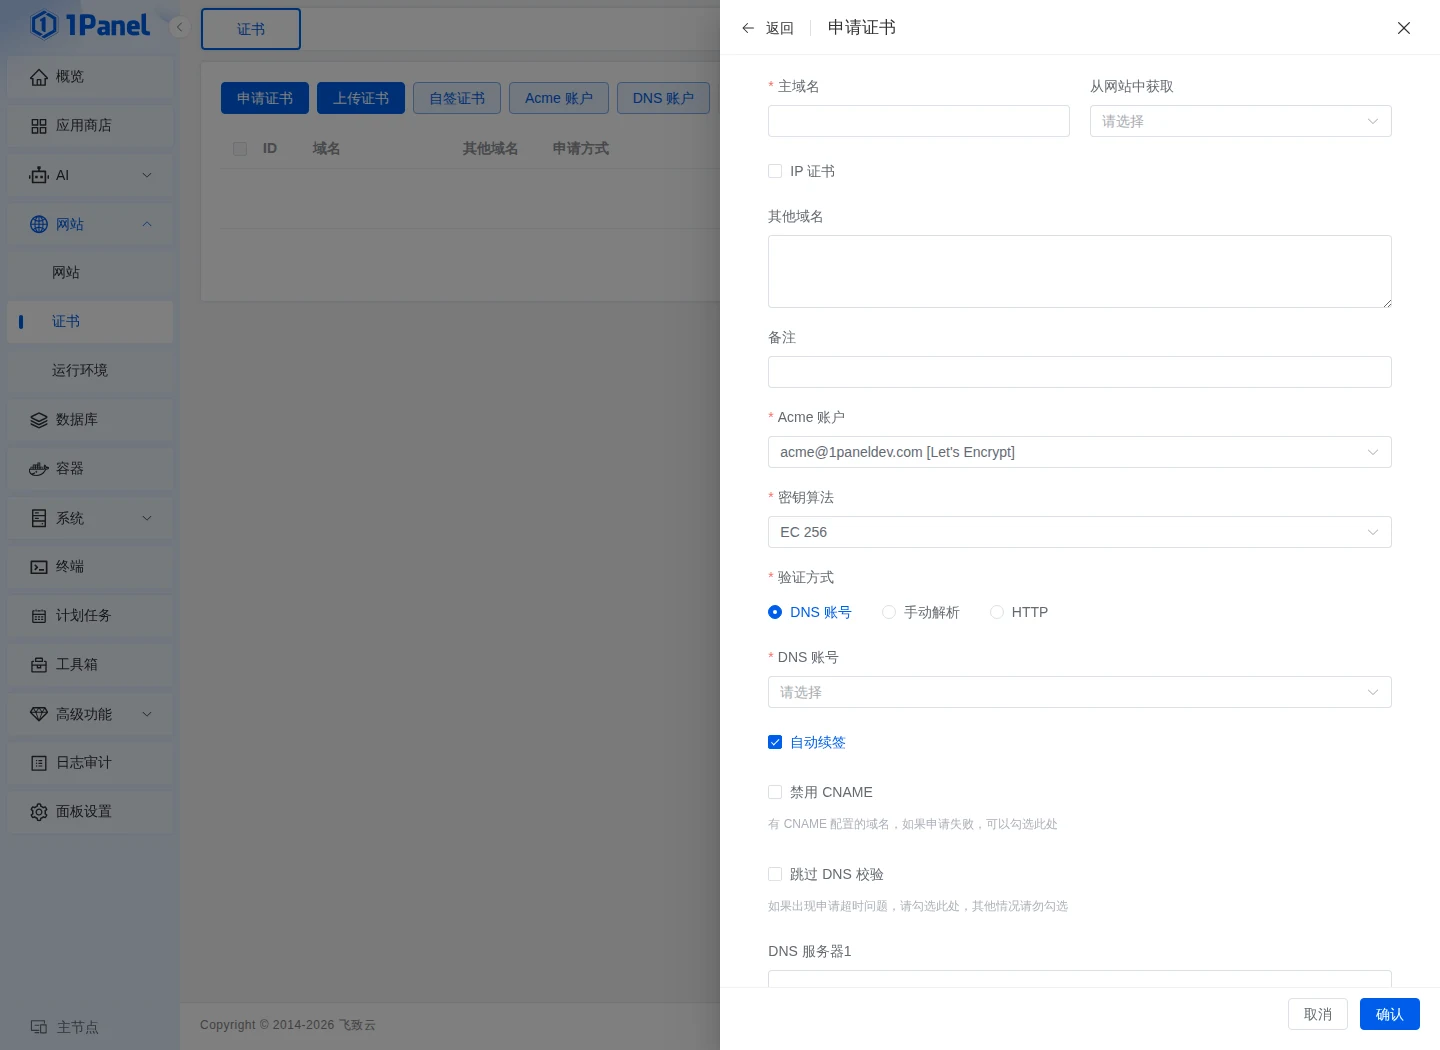Click the 自签证书 button

[x=457, y=98]
